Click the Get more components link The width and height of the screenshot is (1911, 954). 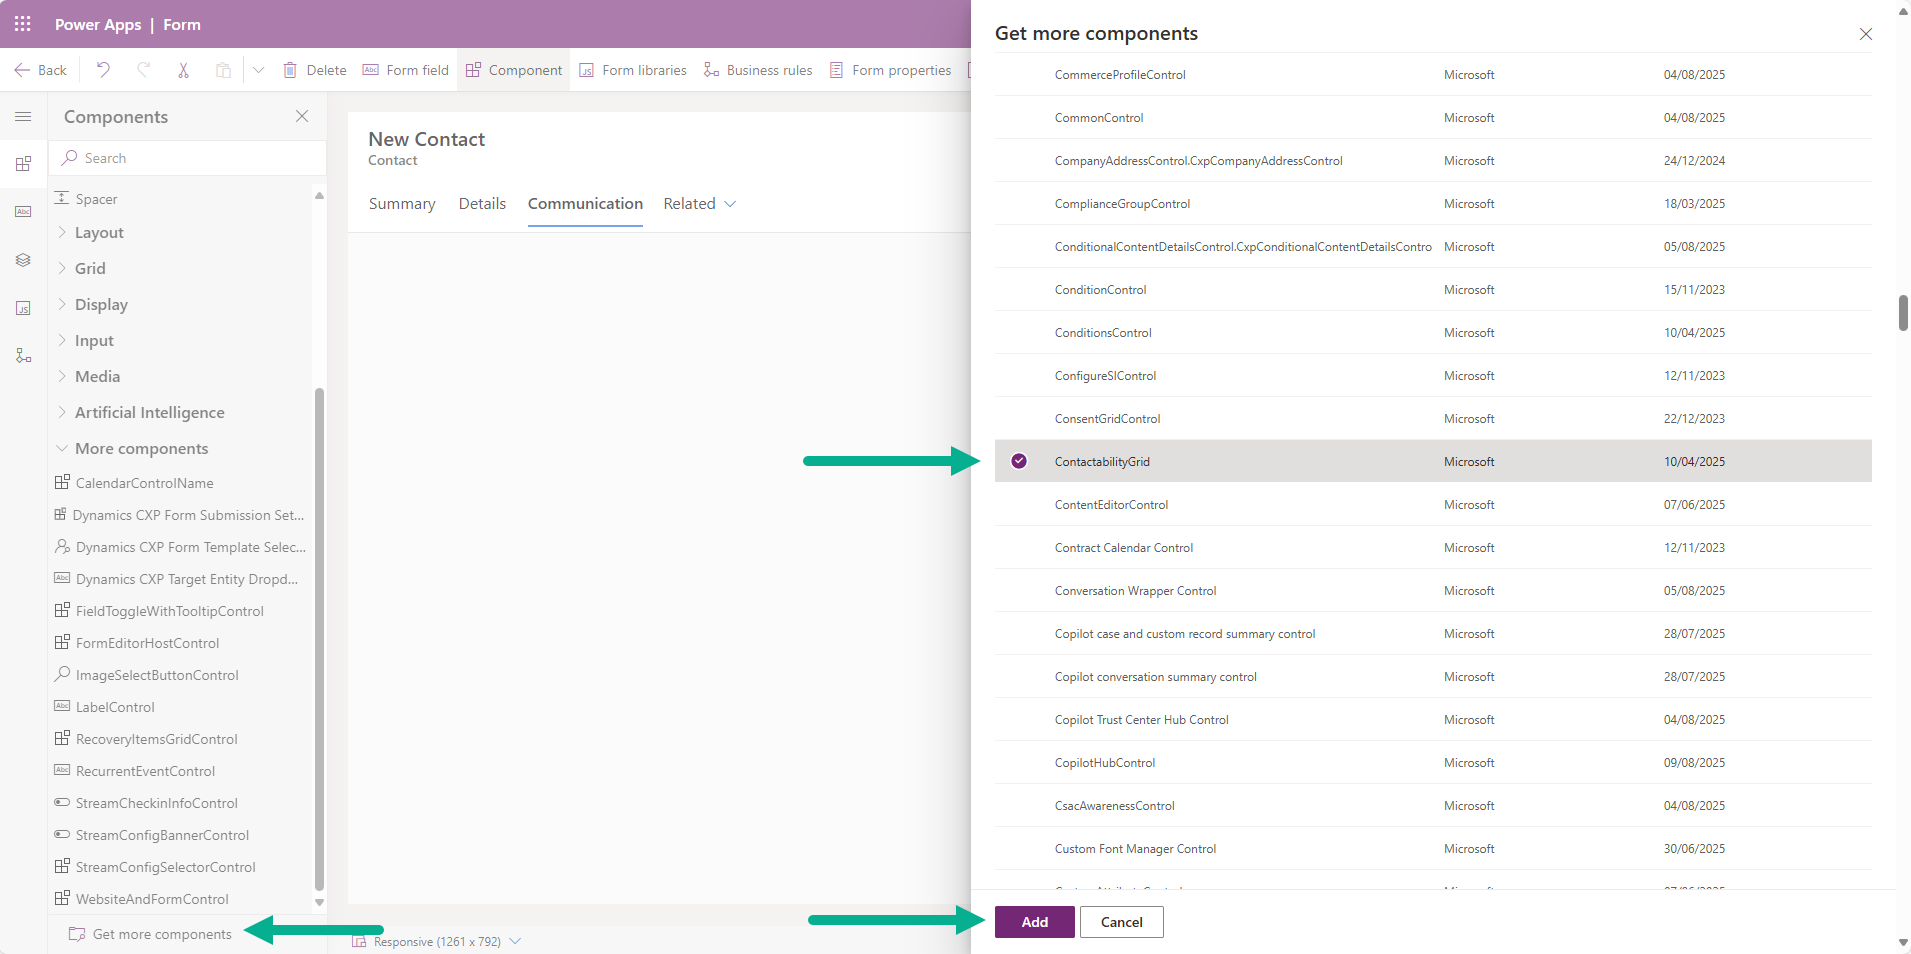click(x=162, y=933)
